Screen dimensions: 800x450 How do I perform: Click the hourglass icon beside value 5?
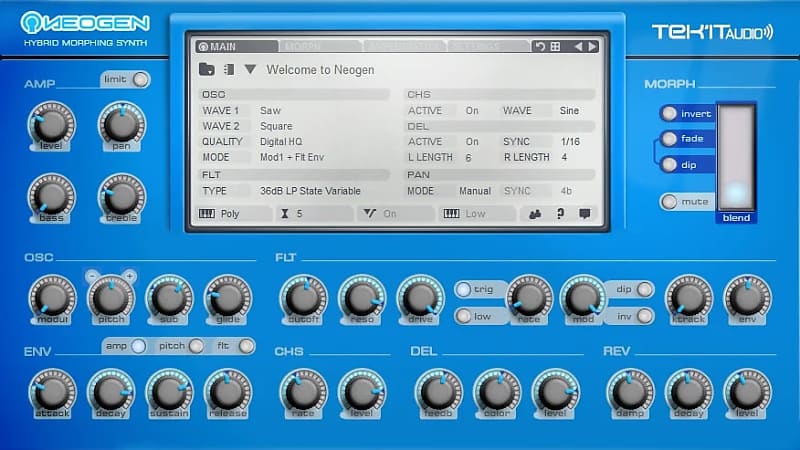coord(285,213)
